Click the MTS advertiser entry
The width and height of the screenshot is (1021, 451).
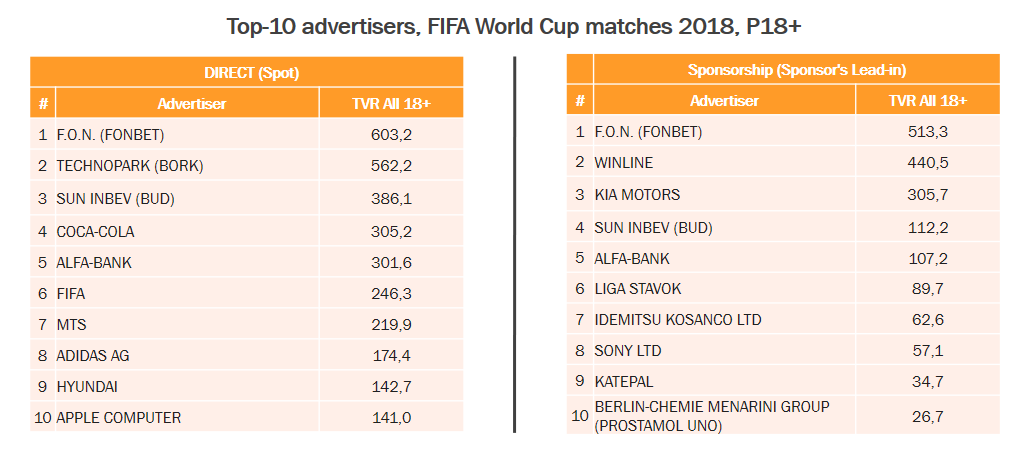tap(69, 324)
